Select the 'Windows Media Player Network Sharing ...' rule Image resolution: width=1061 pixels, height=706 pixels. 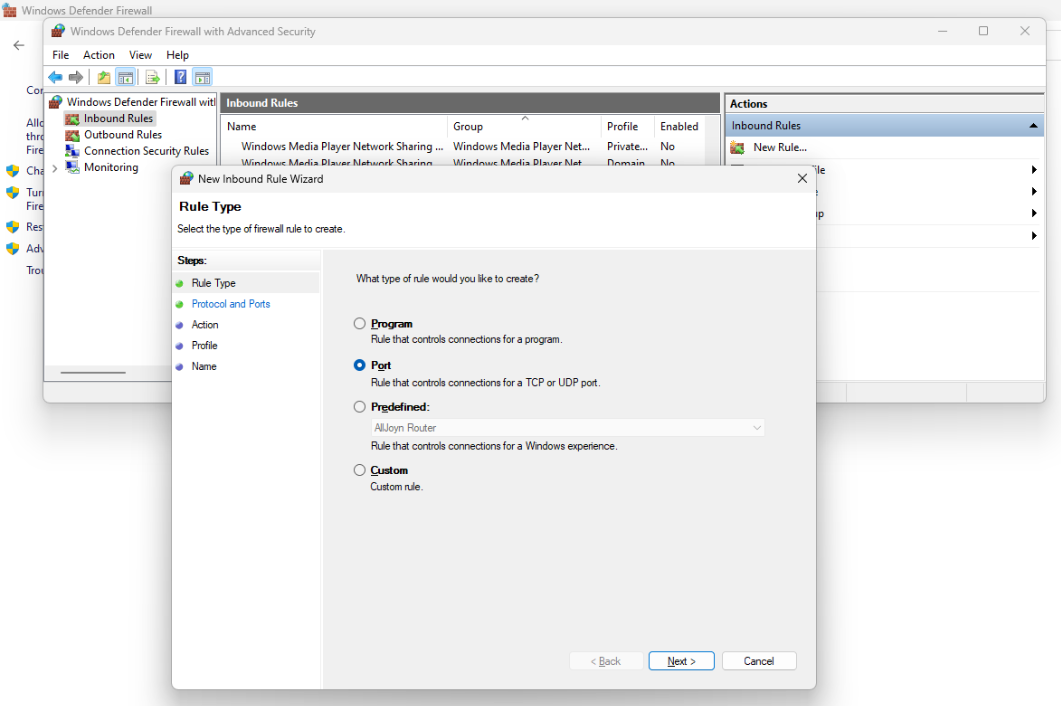[342, 146]
